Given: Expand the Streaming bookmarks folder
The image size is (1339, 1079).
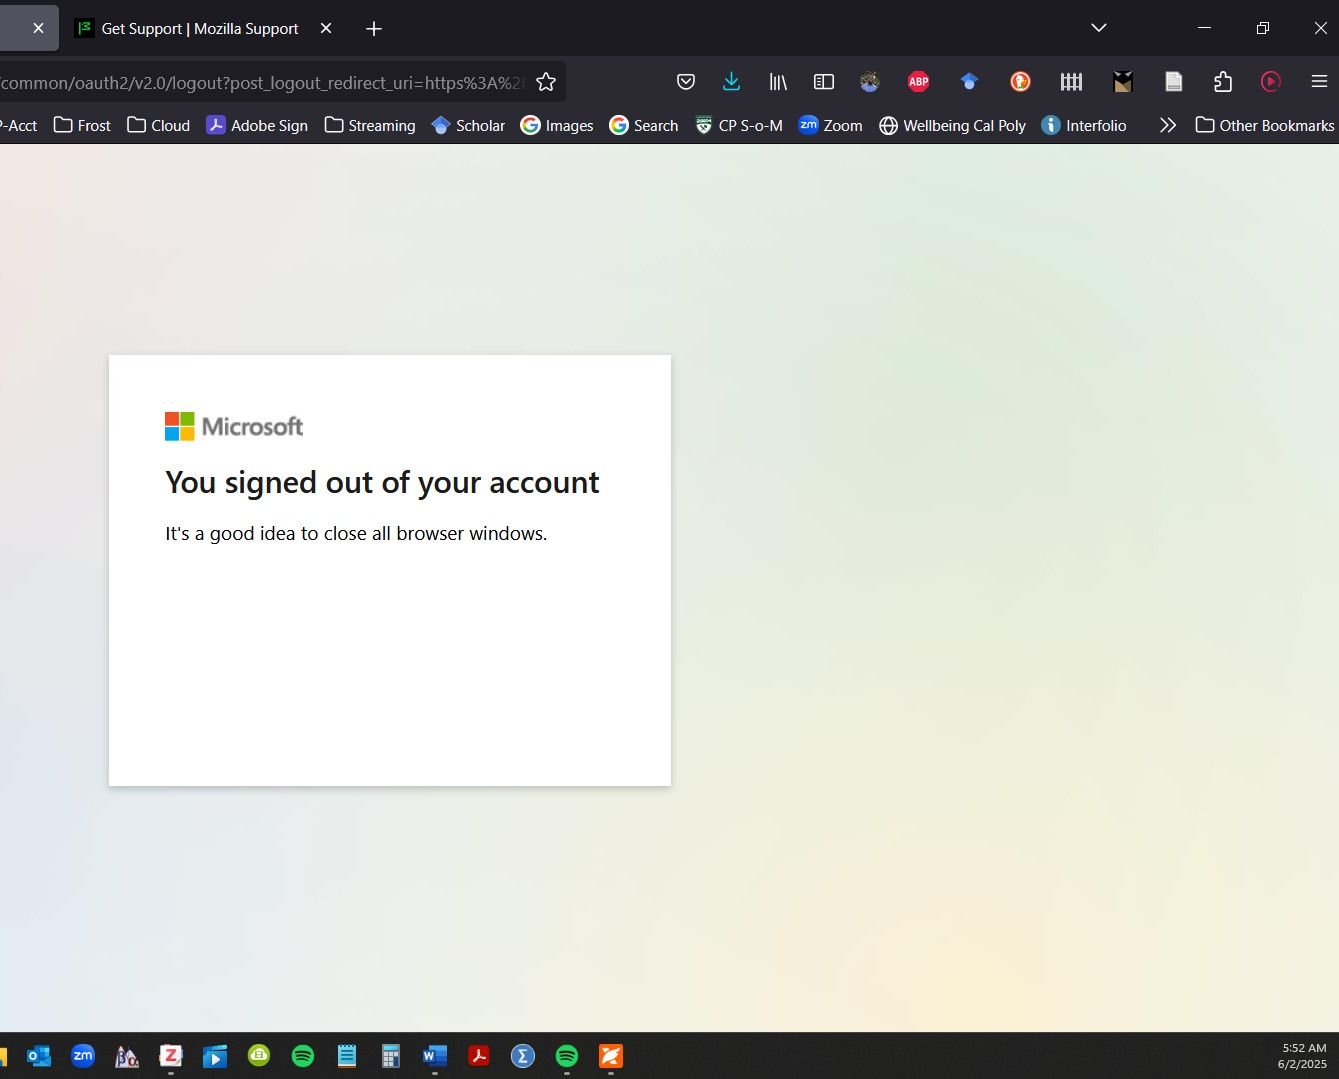Looking at the screenshot, I should click(370, 125).
